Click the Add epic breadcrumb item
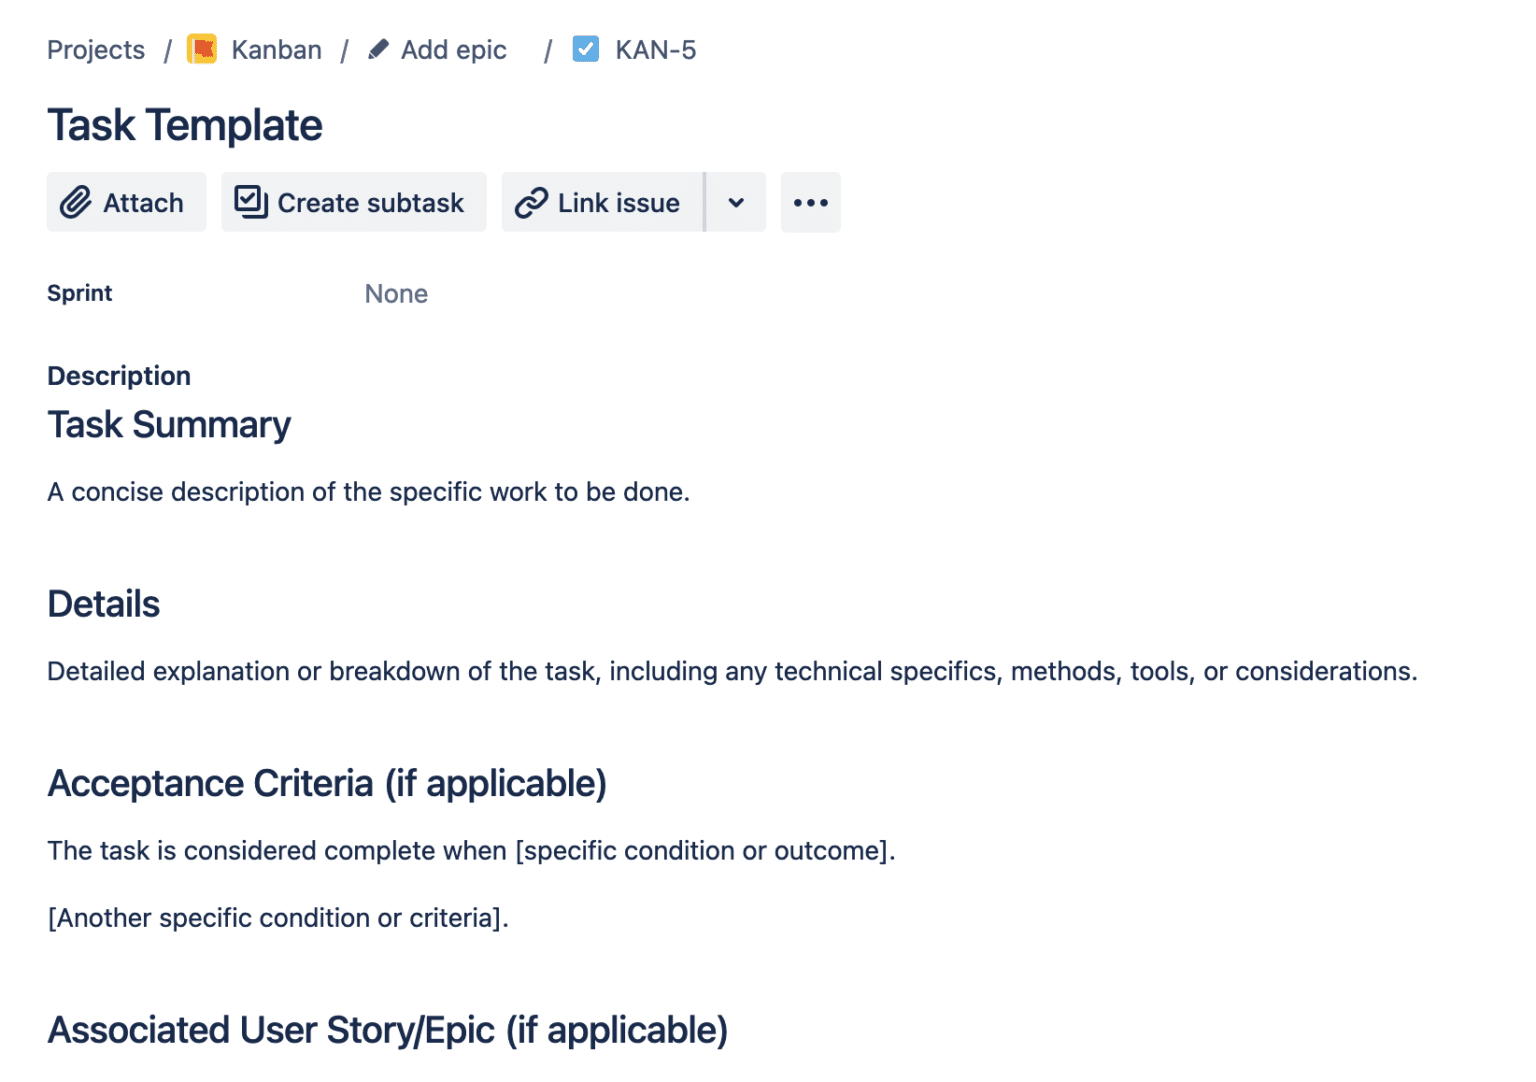 click(453, 48)
